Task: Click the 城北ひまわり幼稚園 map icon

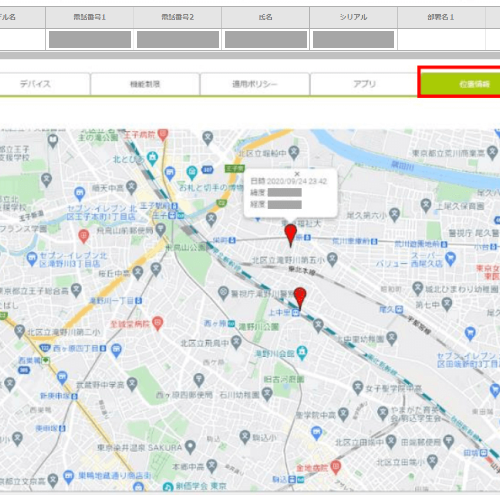Action: [x=417, y=288]
